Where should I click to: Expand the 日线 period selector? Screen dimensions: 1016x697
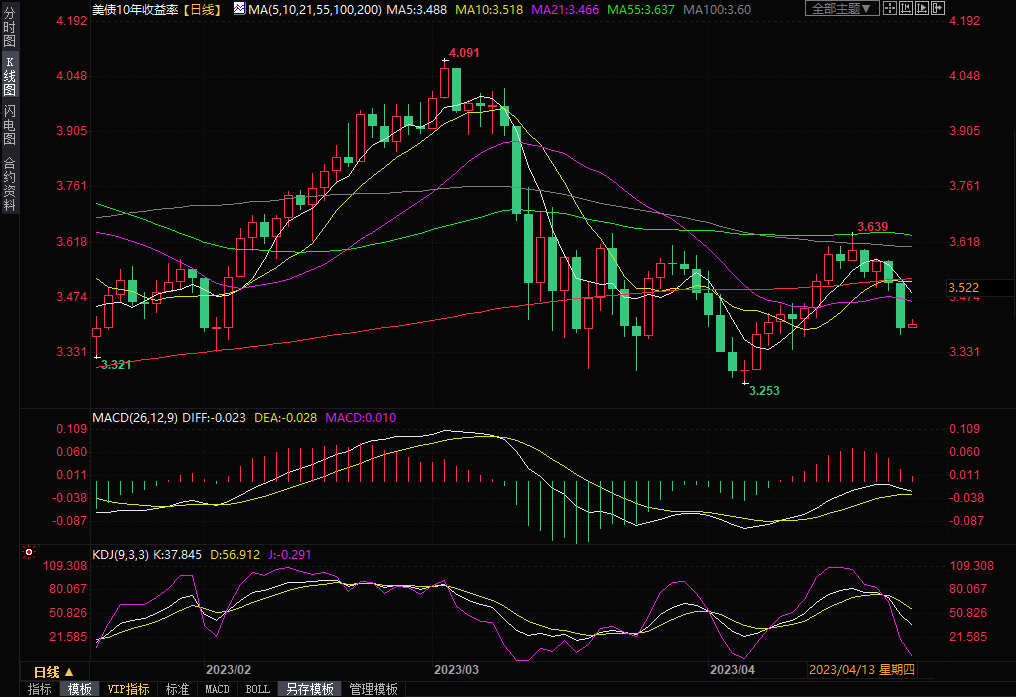pos(54,671)
